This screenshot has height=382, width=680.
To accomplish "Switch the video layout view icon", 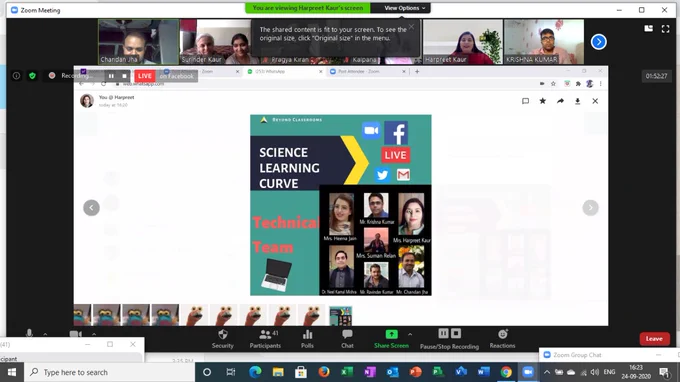I will 648,29.
